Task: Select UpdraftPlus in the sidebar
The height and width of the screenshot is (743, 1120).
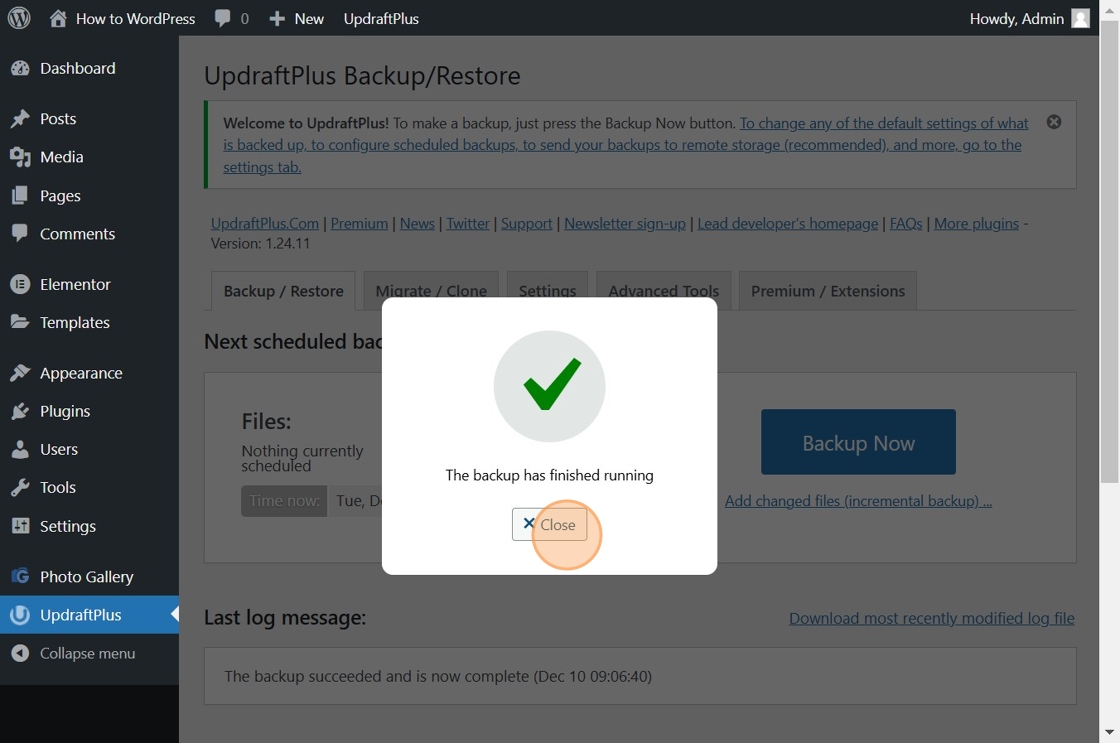Action: point(89,615)
